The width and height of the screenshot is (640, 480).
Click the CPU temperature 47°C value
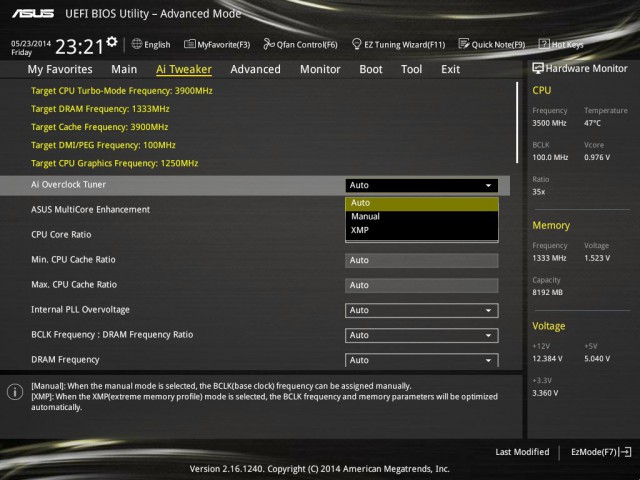(x=592, y=123)
